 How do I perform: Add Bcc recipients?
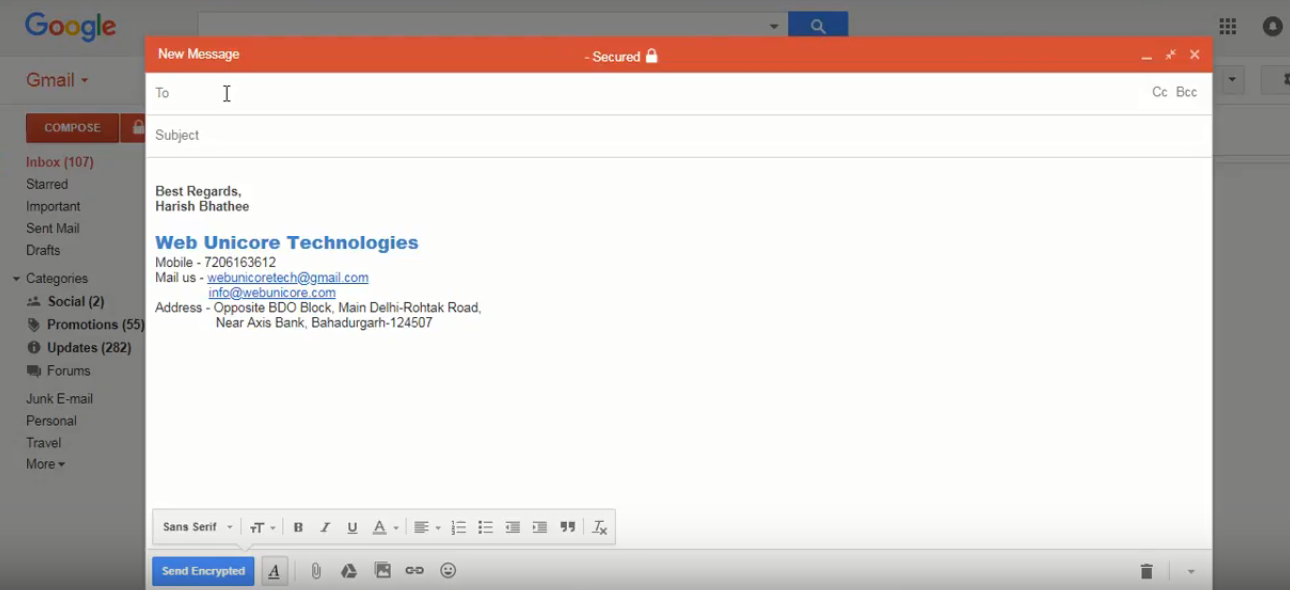point(1186,92)
